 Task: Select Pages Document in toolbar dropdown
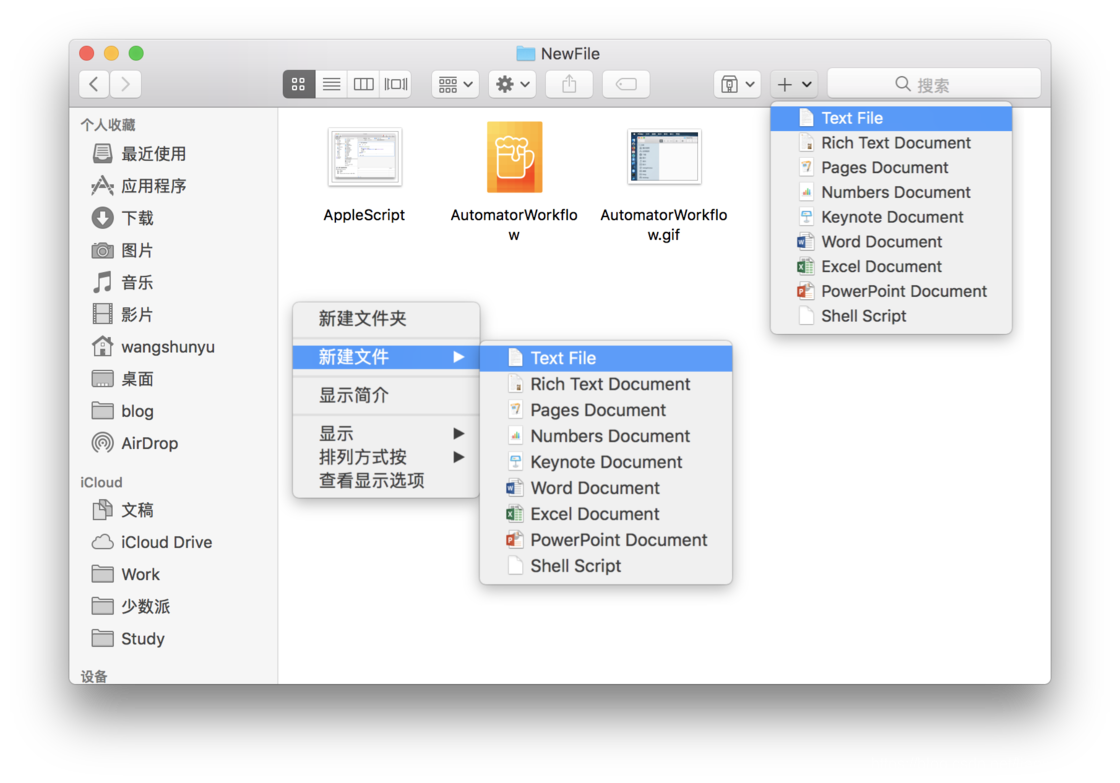[x=891, y=167]
